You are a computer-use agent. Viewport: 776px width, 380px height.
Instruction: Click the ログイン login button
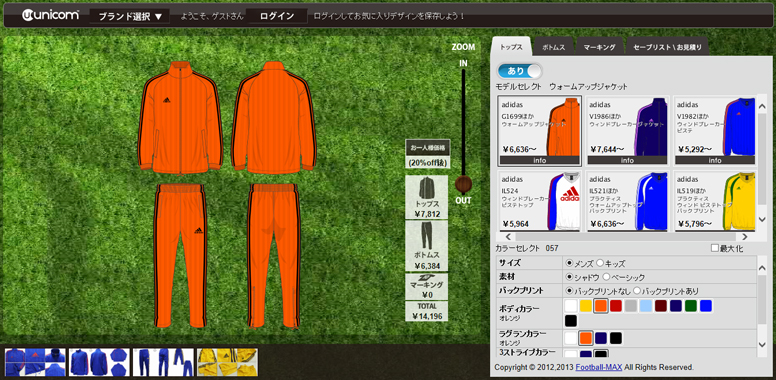pyautogui.click(x=277, y=16)
